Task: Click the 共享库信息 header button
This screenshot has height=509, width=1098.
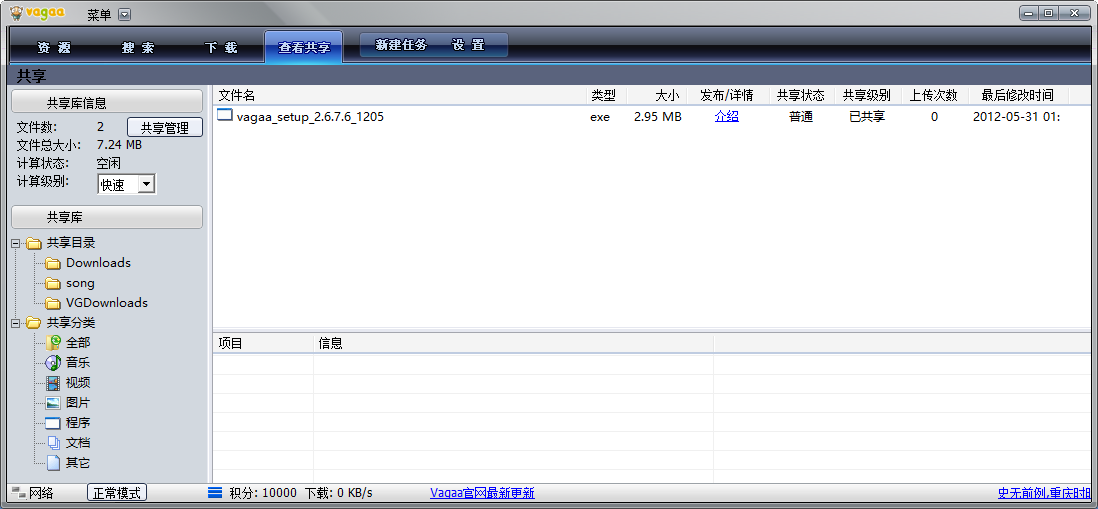Action: [107, 103]
